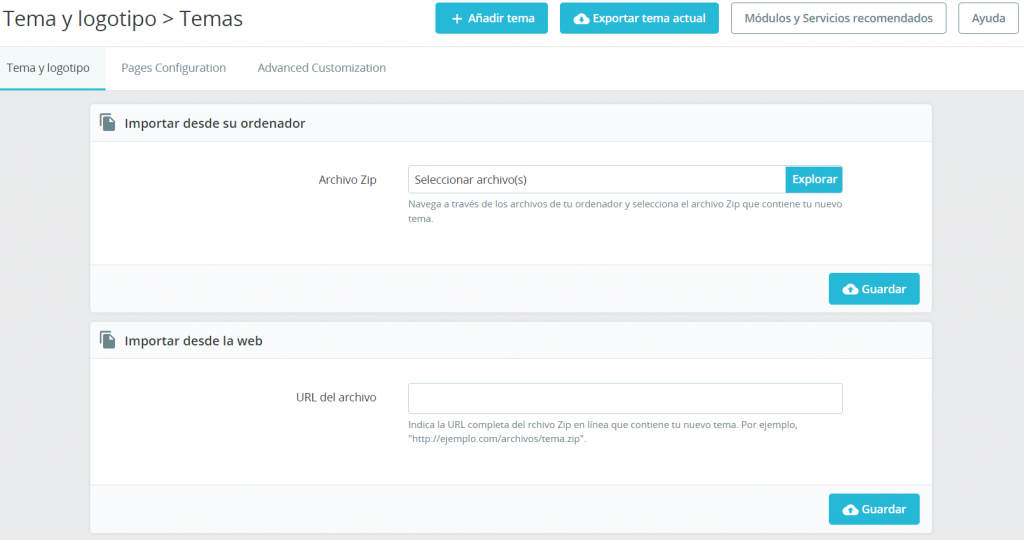
Task: Click the cloud icon on the web import Guardar button
Action: pyautogui.click(x=850, y=509)
